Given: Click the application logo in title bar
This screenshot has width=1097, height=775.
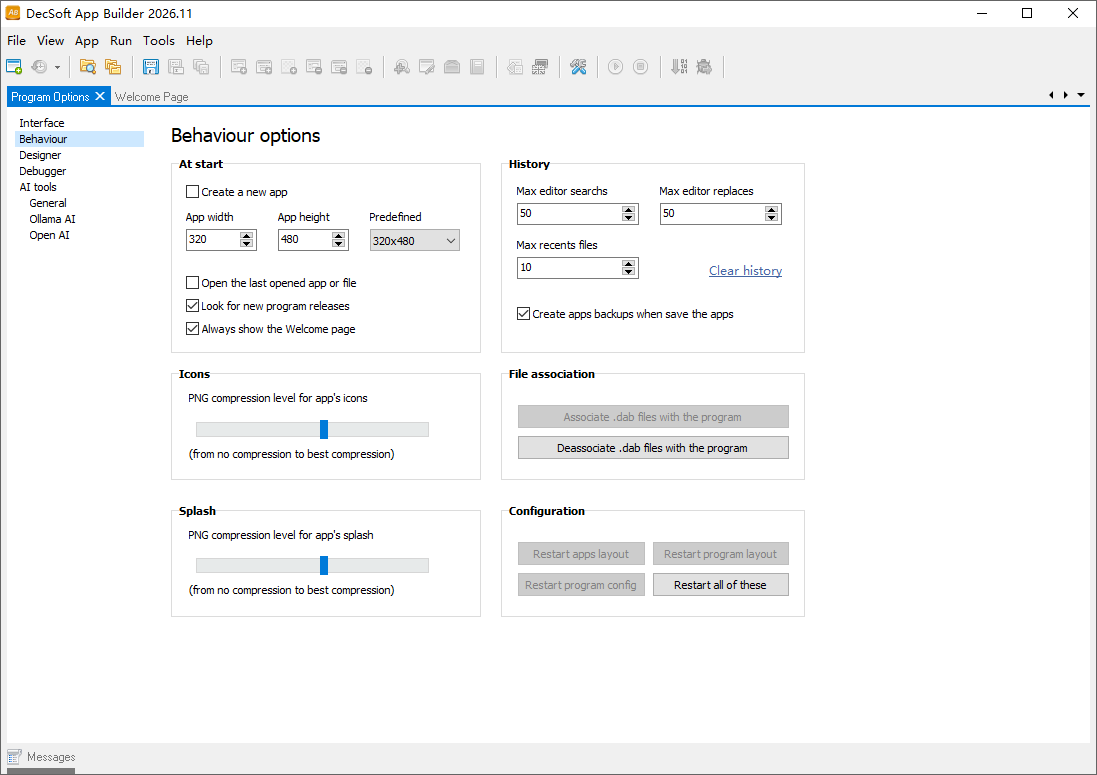Looking at the screenshot, I should 13,13.
